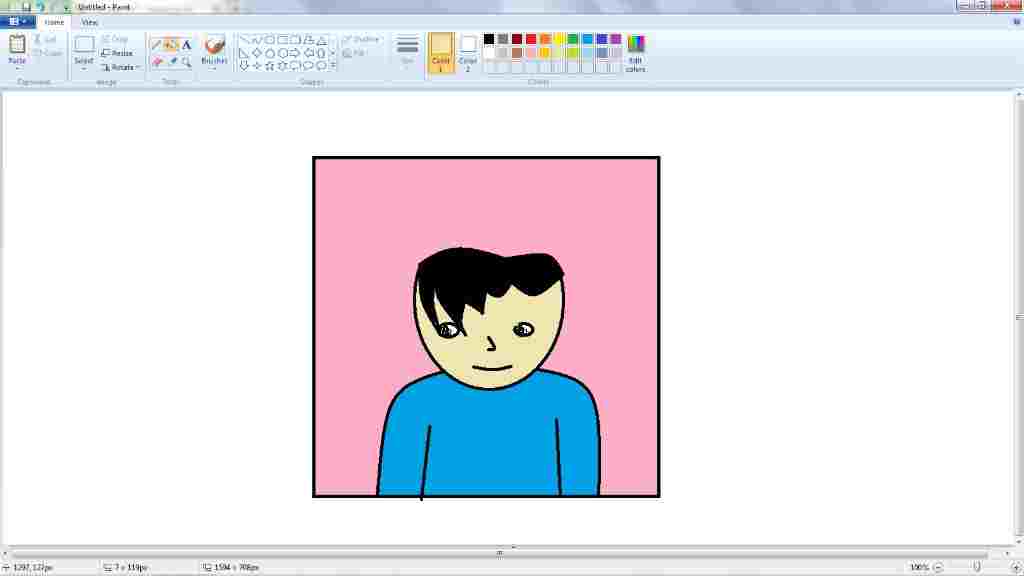The width and height of the screenshot is (1024, 576).
Task: Click the Select rectangle icon
Action: 84,44
